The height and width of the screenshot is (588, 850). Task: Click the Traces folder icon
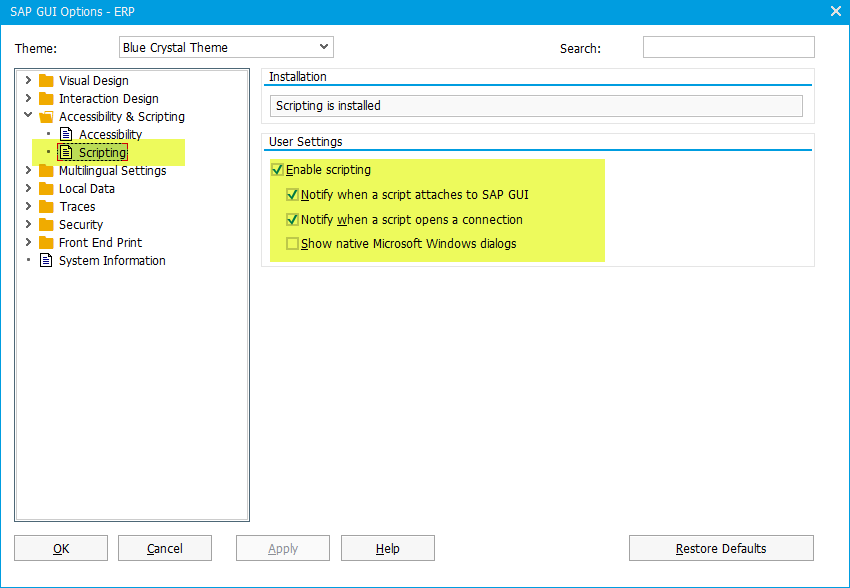(x=46, y=206)
